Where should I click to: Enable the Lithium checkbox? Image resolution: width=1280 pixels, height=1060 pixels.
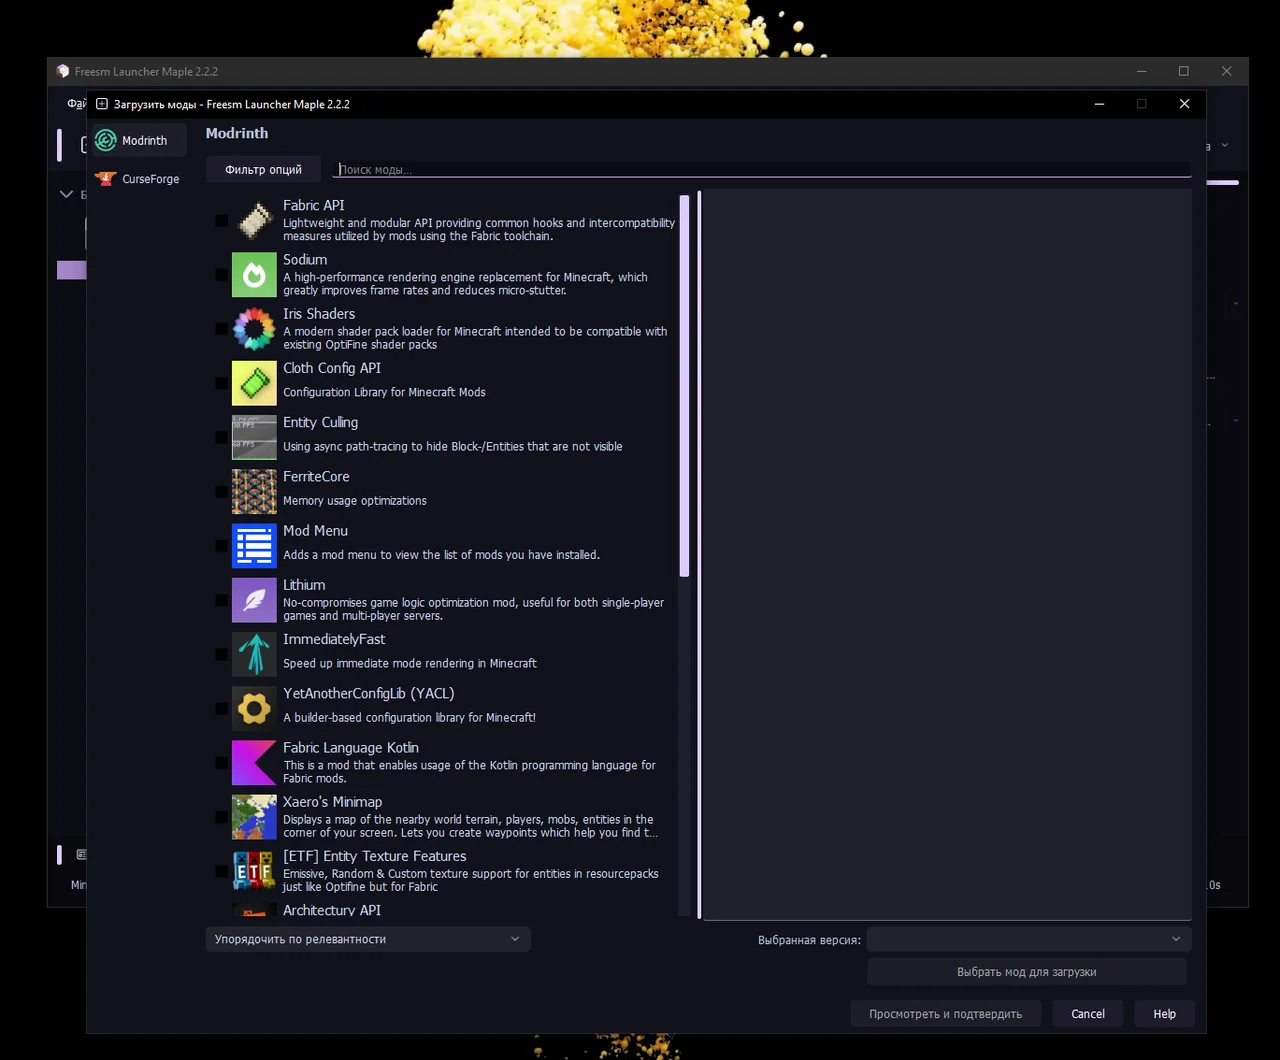[x=221, y=600]
